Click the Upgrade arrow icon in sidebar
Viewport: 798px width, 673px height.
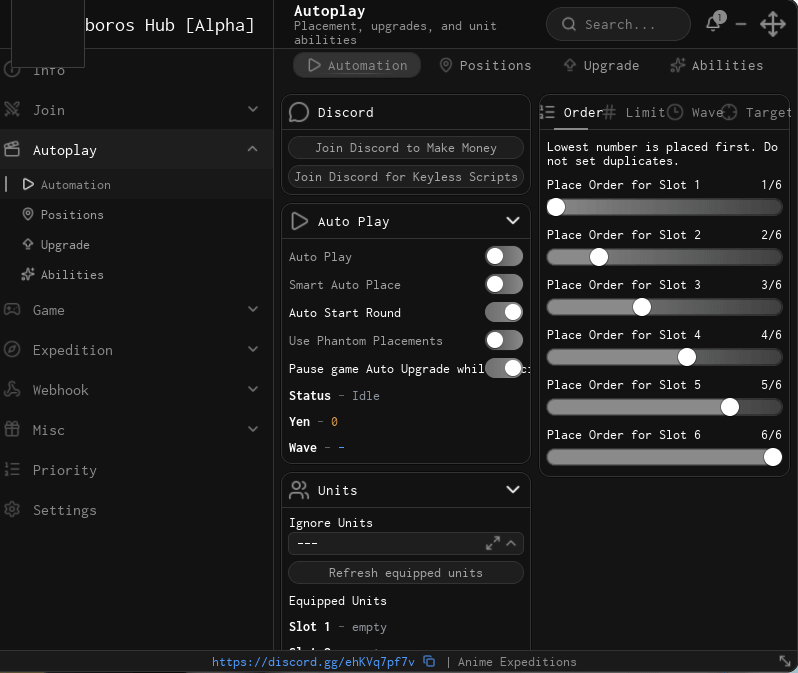pyautogui.click(x=28, y=244)
